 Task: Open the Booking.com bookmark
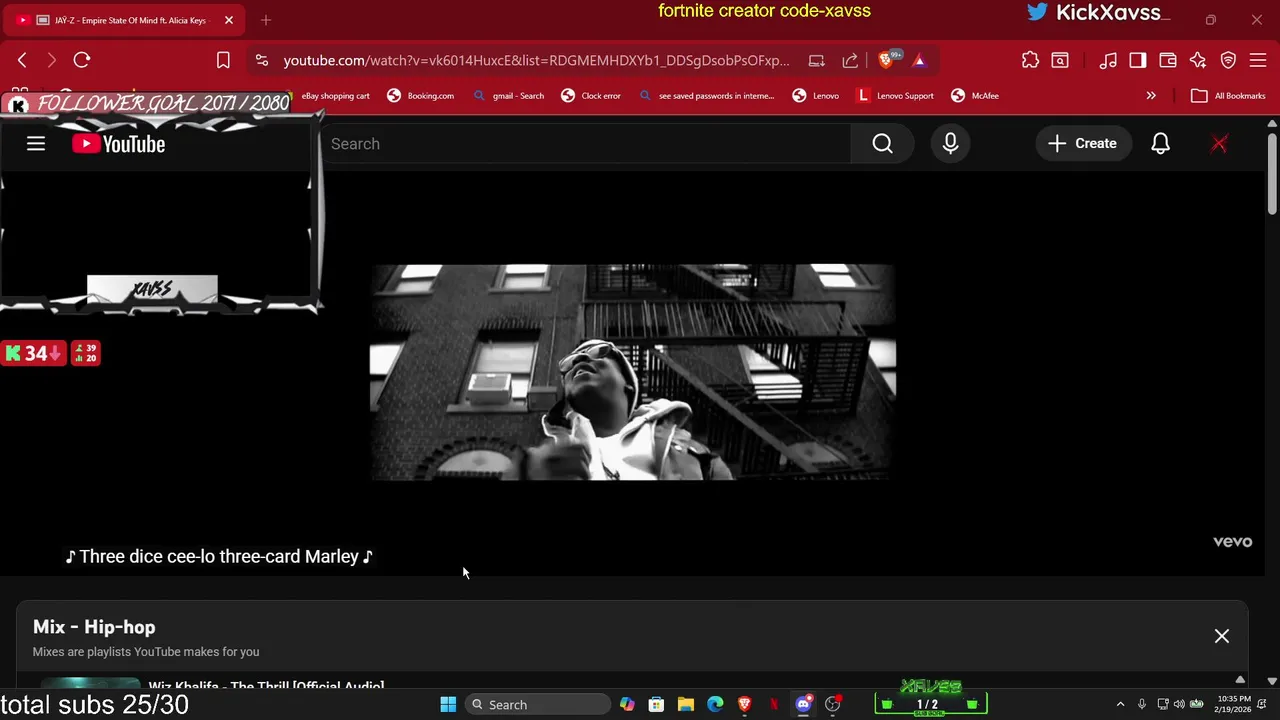[421, 96]
